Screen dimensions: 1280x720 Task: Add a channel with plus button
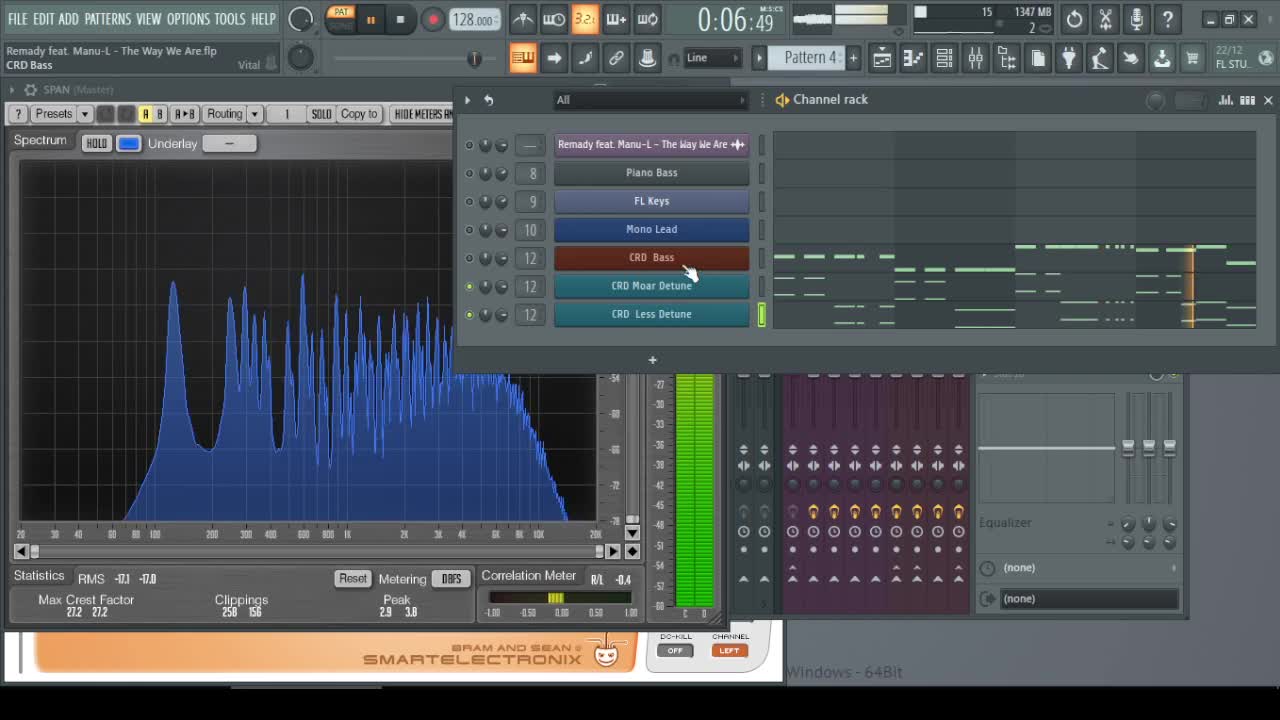(652, 360)
